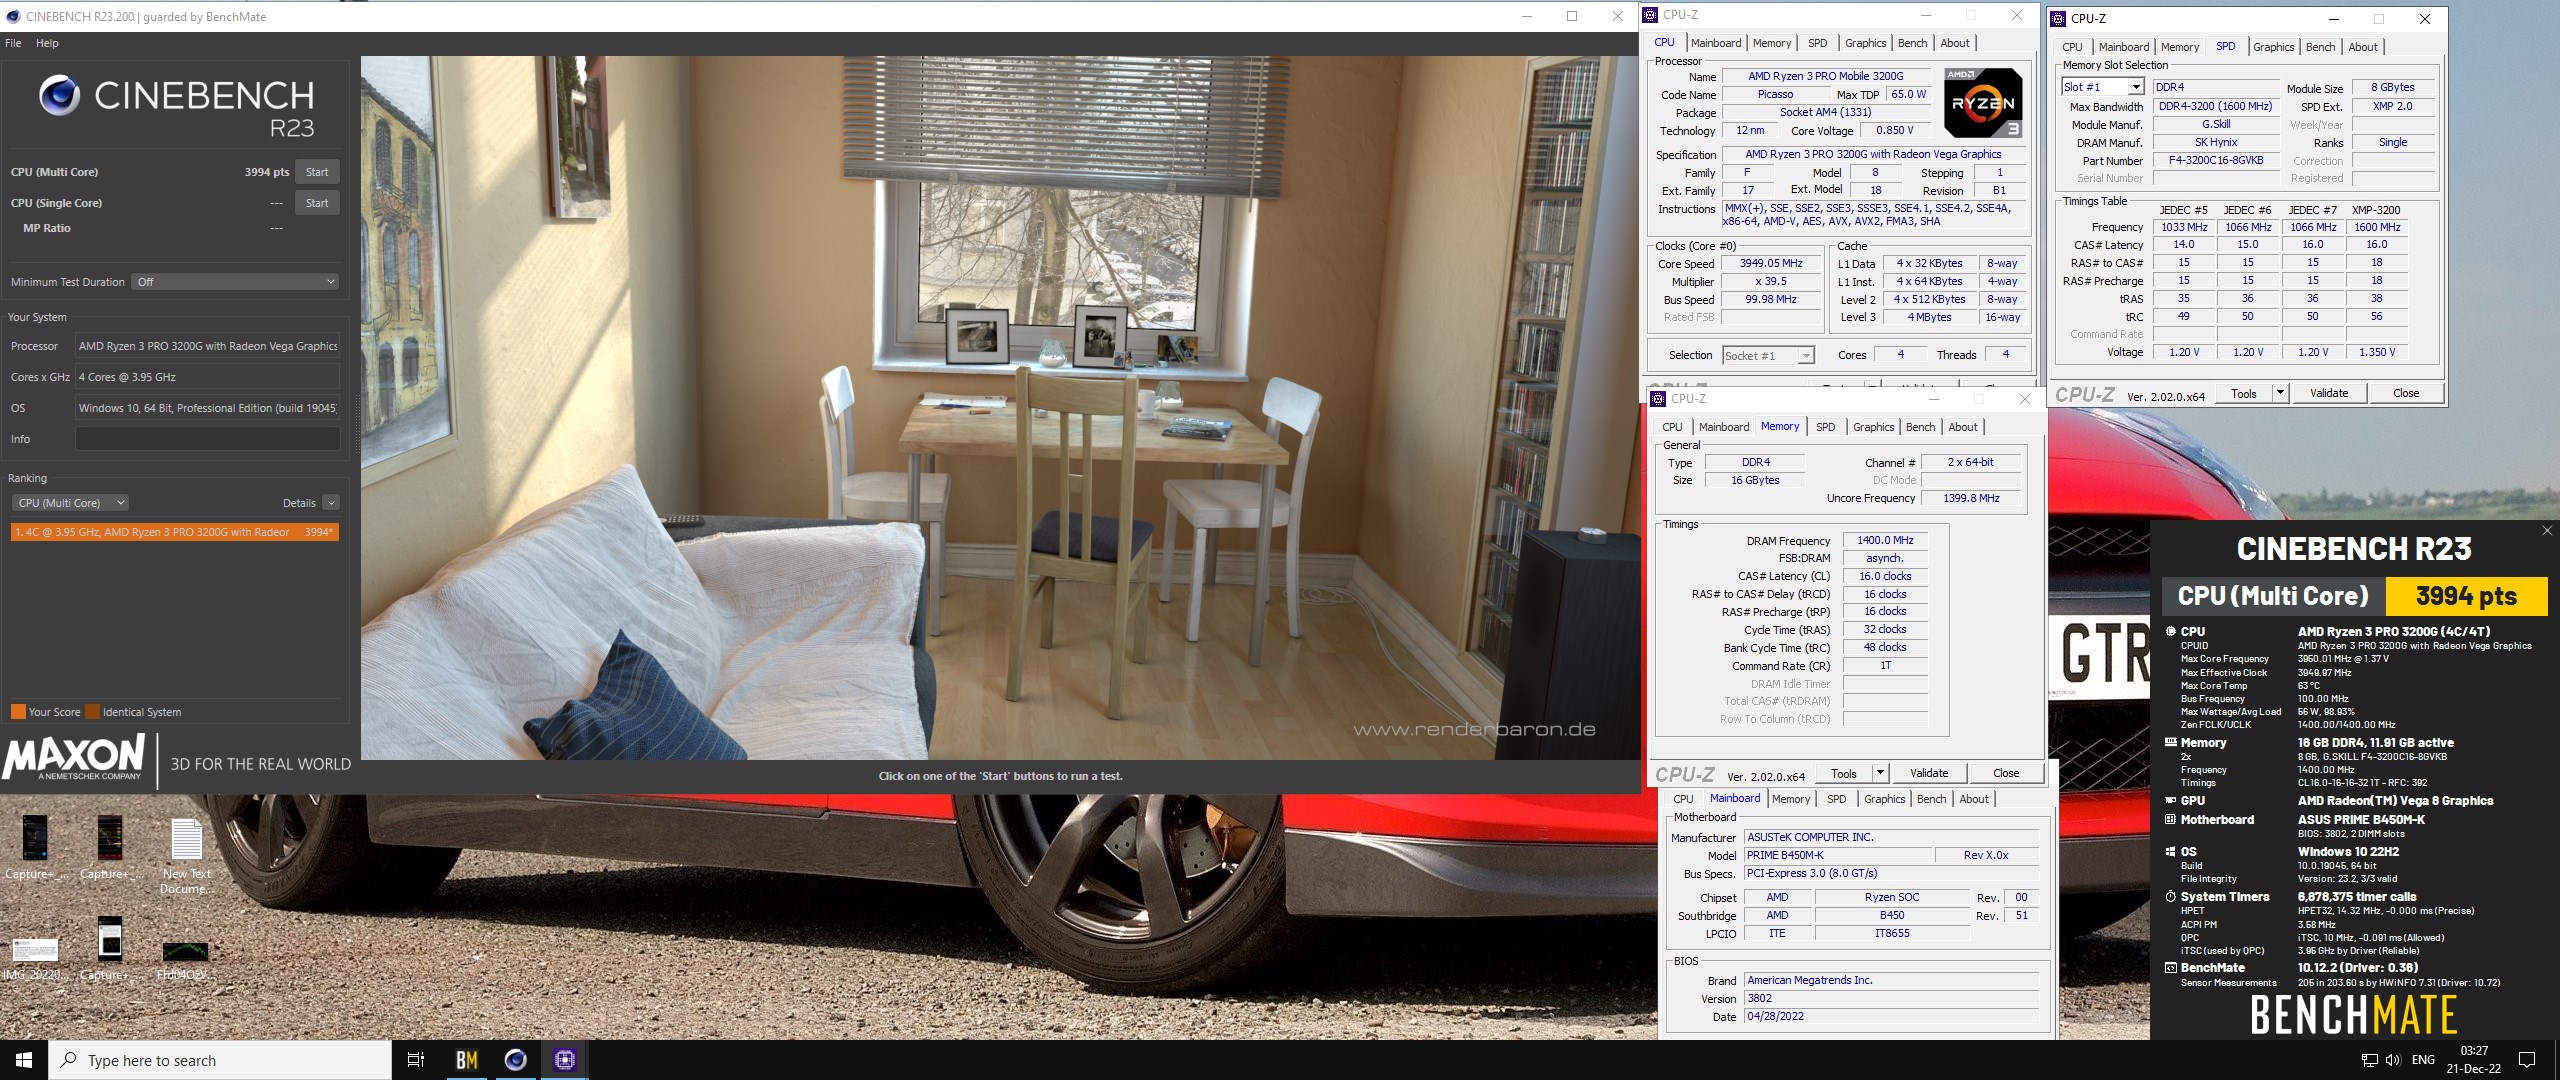Switch to About tab in CPU-Z Mainboard window
2560x1080 pixels.
click(1974, 799)
